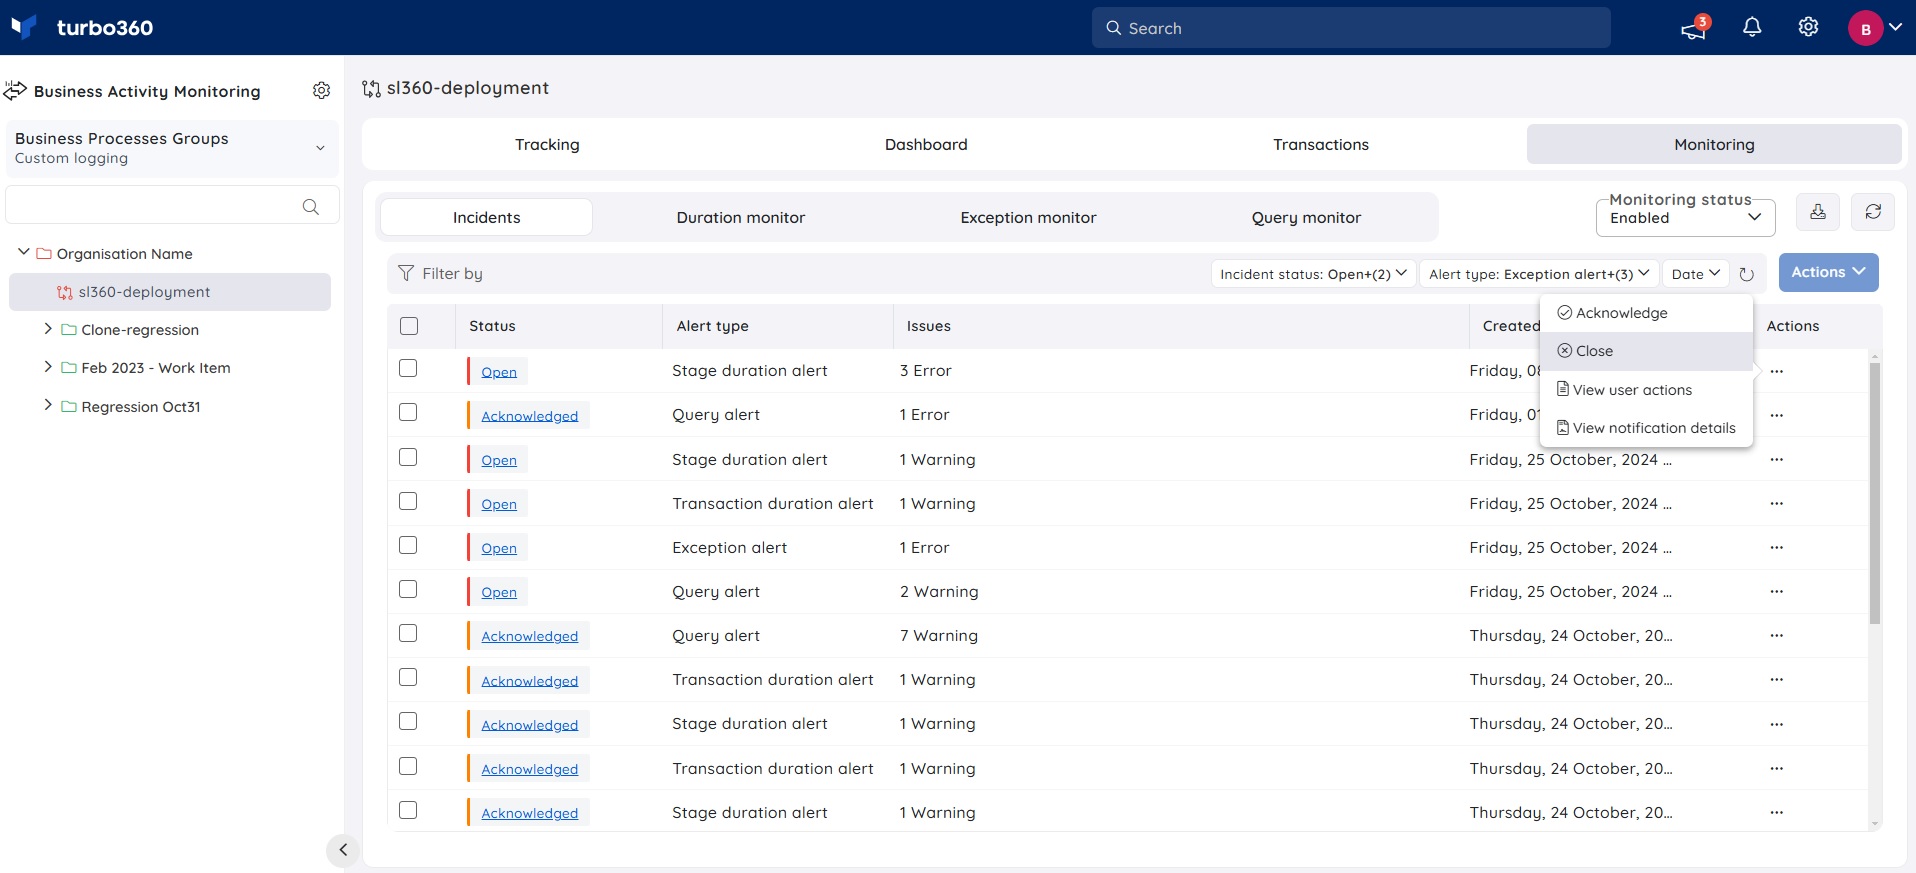1916x873 pixels.
Task: Toggle the select-all header checkbox
Action: point(408,326)
